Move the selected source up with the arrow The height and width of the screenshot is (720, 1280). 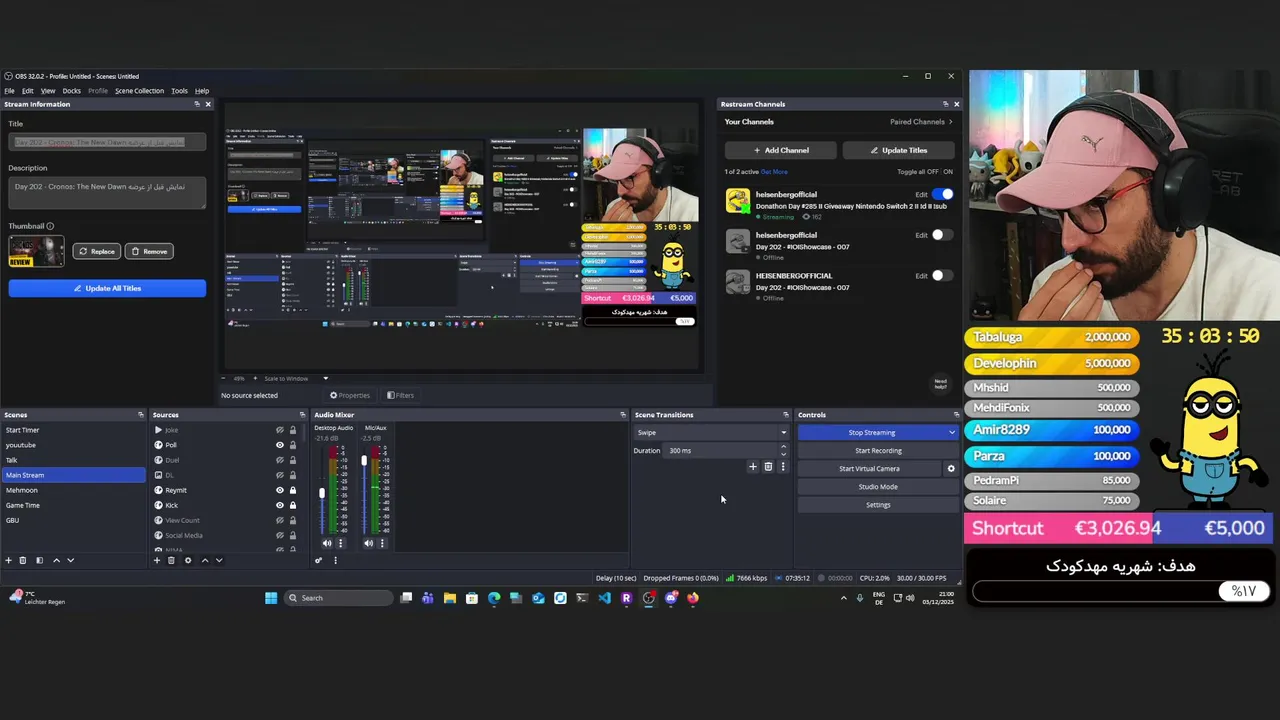205,560
